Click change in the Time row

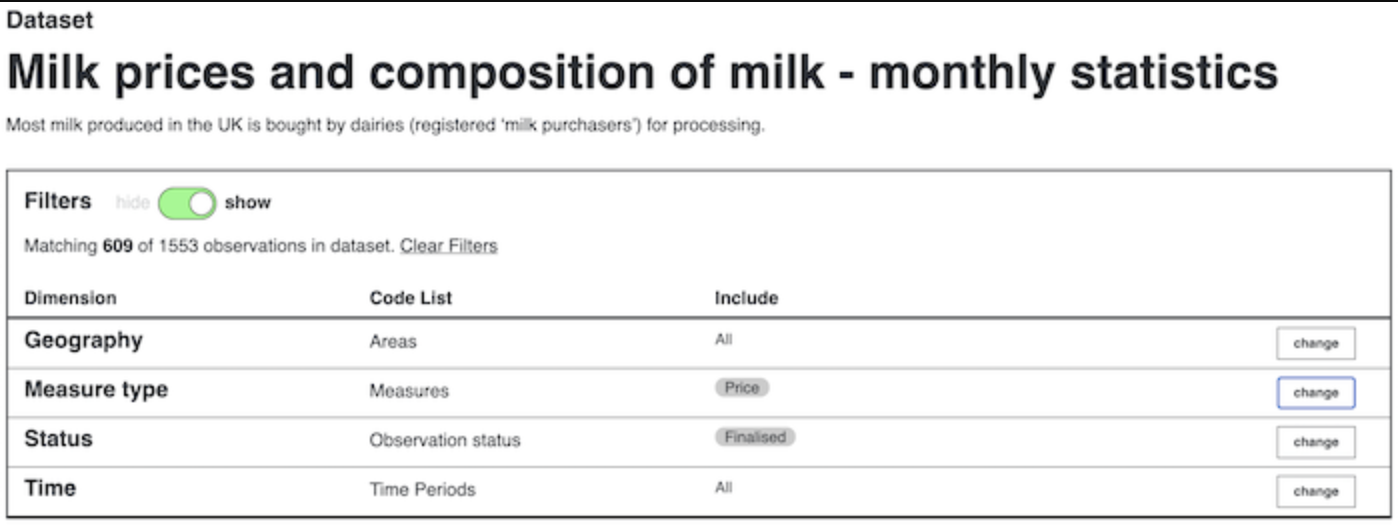(x=1315, y=491)
